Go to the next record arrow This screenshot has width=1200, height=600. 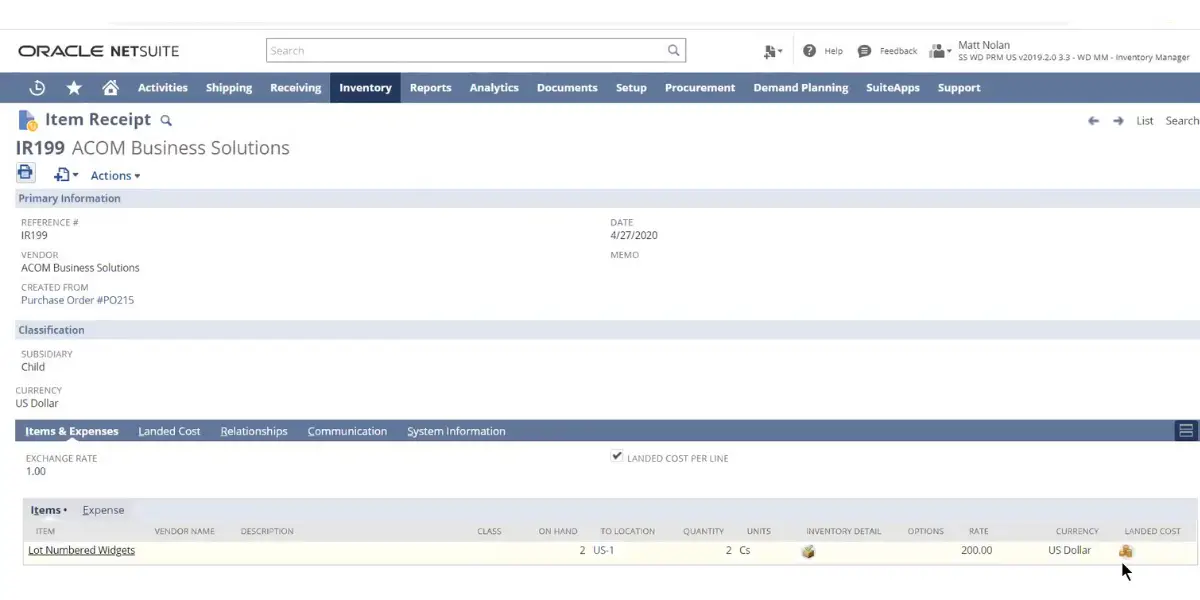pyautogui.click(x=1118, y=121)
